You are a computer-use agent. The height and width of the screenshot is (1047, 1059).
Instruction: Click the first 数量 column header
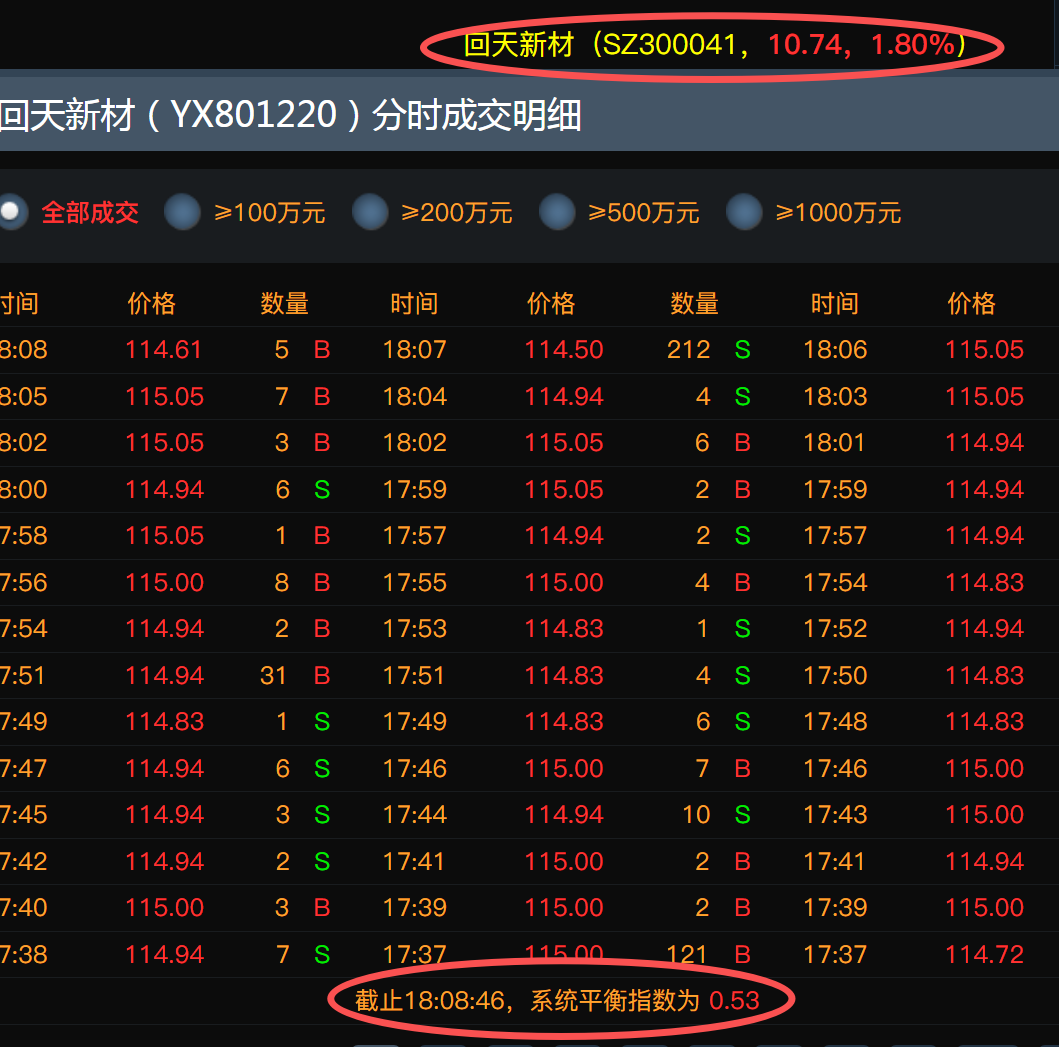(284, 303)
